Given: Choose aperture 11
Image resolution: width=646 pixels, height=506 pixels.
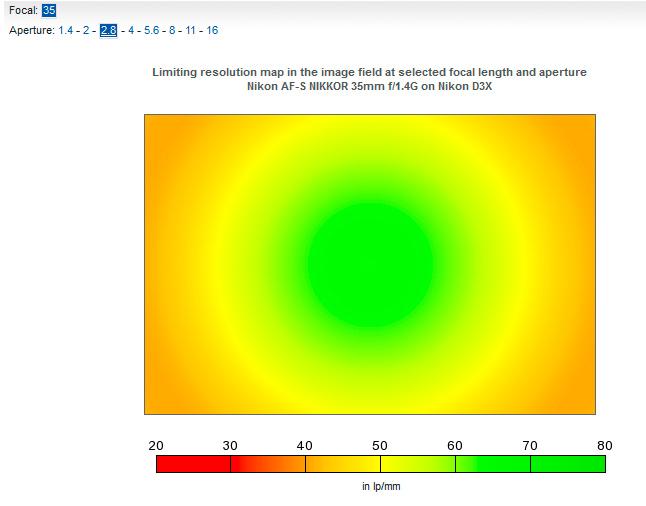Looking at the screenshot, I should (190, 30).
